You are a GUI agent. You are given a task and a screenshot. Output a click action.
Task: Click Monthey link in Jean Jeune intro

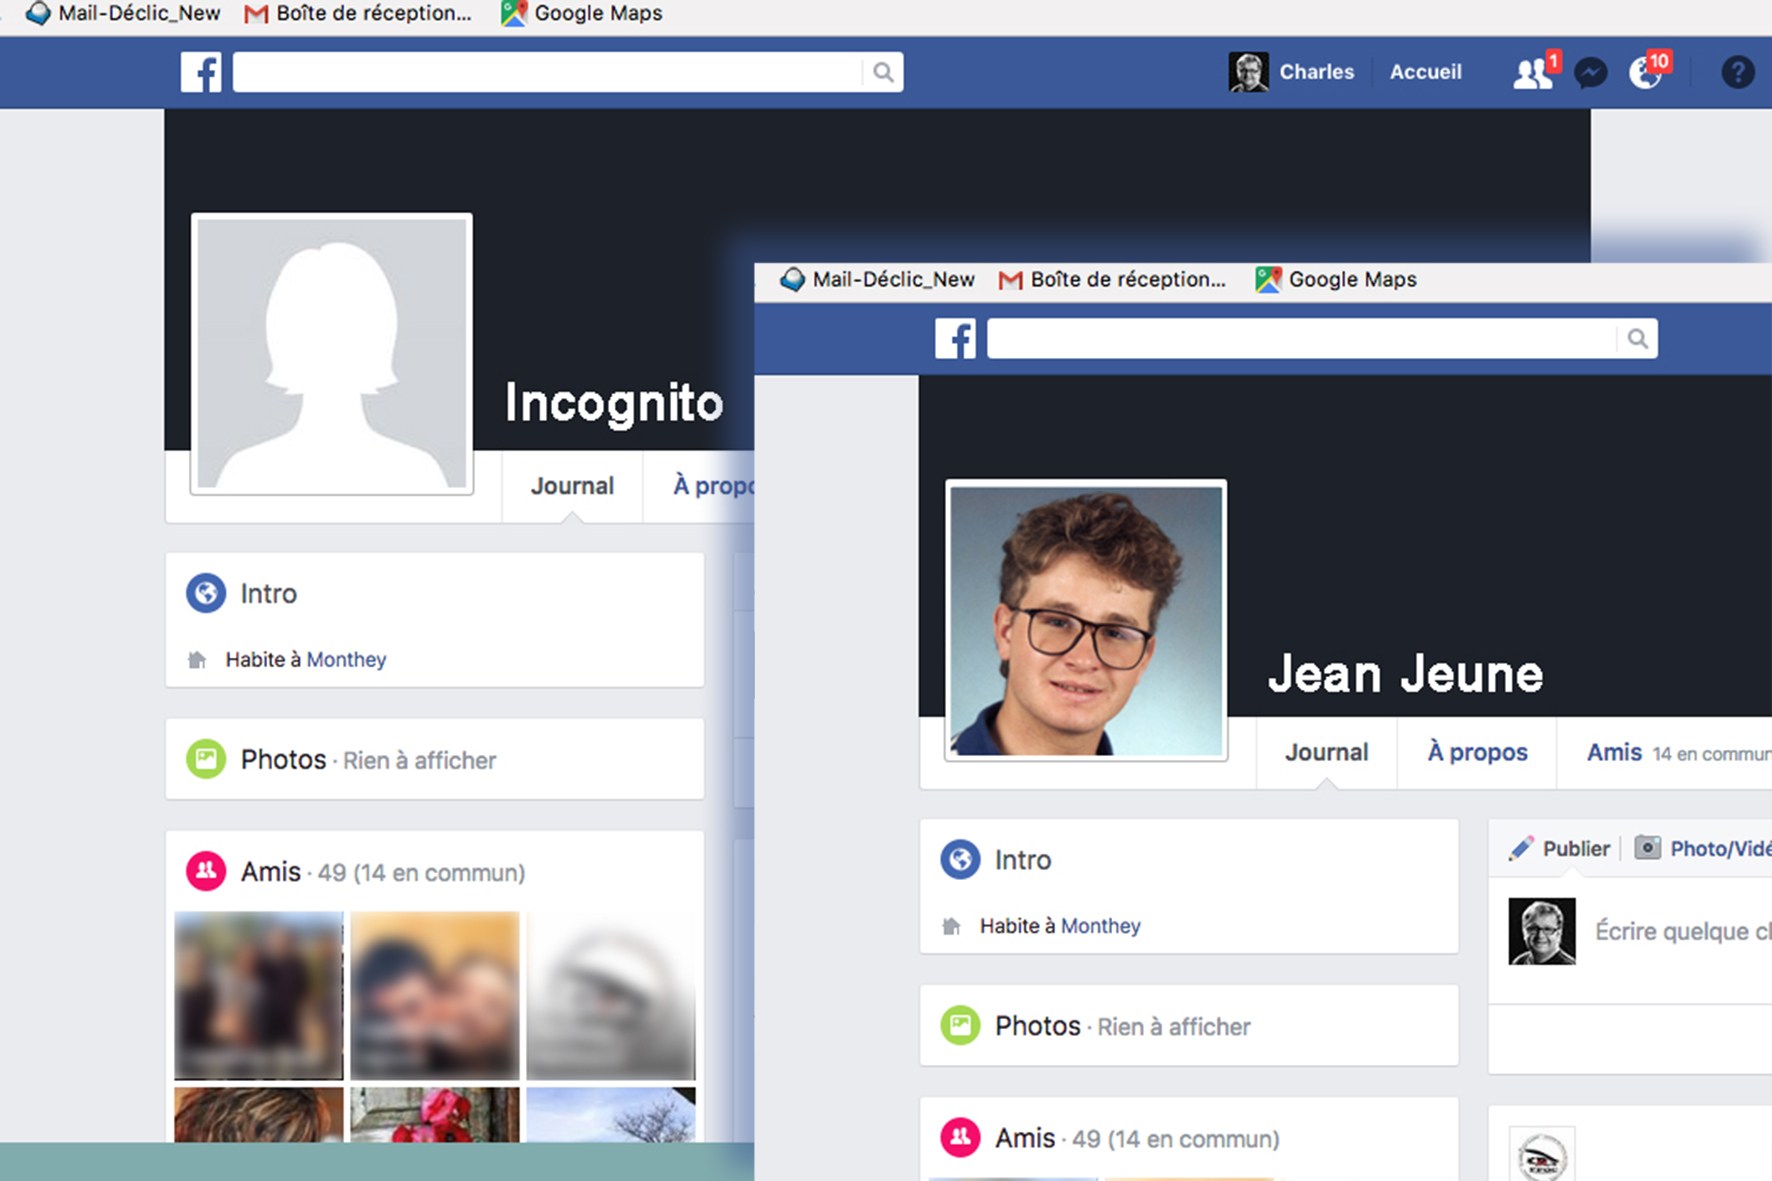(x=1100, y=926)
